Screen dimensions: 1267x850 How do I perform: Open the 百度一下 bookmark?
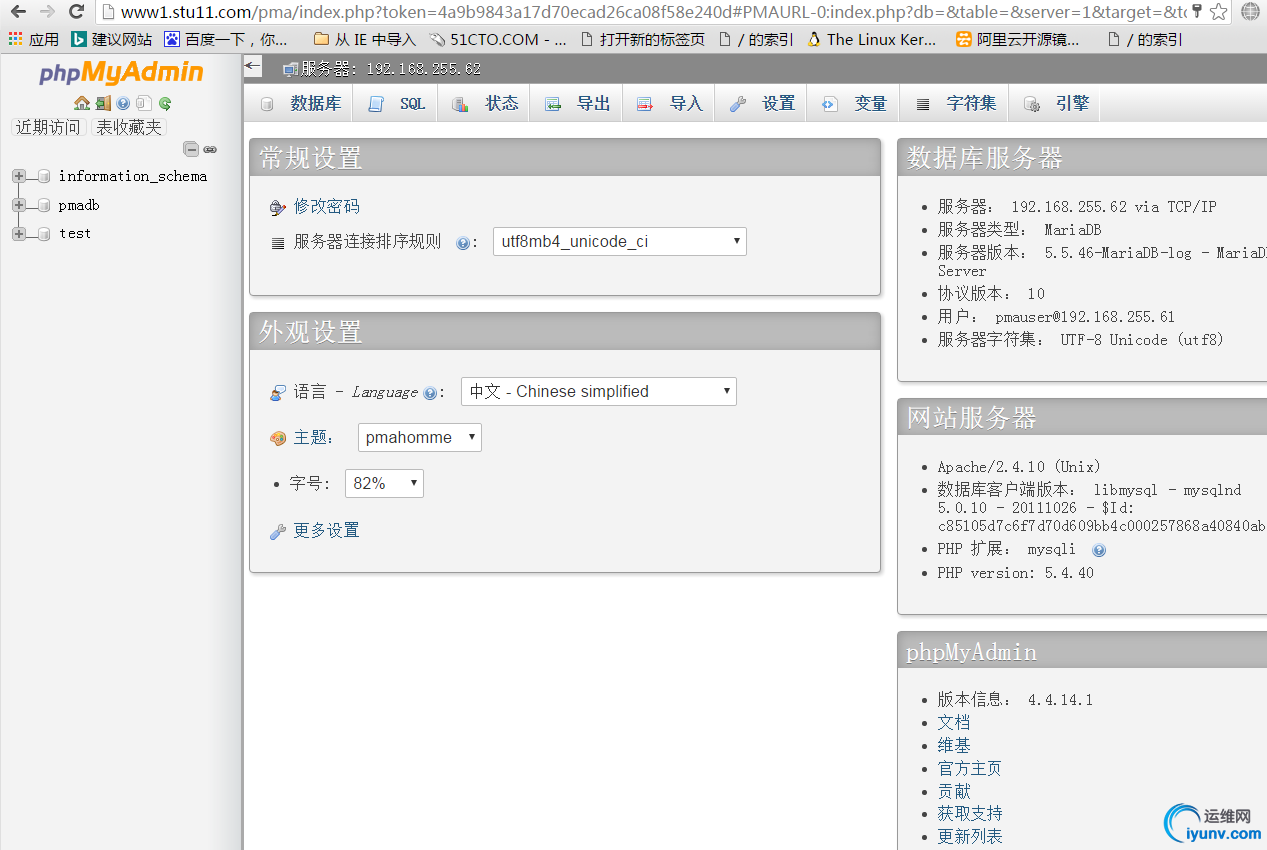click(227, 39)
